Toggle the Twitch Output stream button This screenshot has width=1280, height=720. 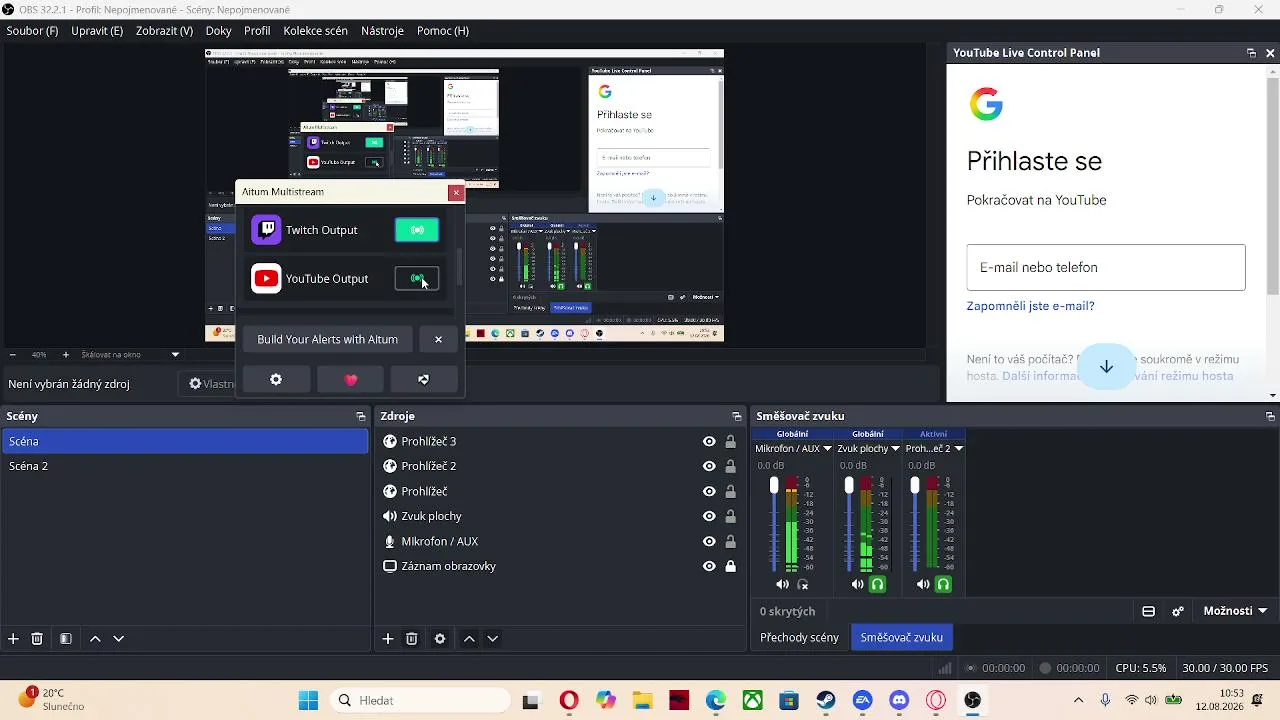(x=417, y=230)
